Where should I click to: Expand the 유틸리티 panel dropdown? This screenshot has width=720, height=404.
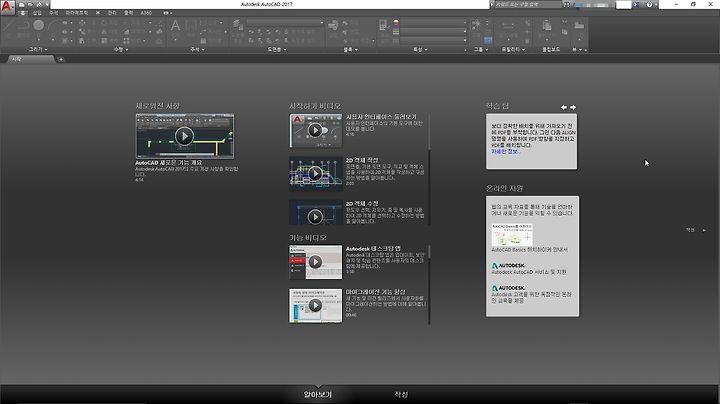[513, 49]
